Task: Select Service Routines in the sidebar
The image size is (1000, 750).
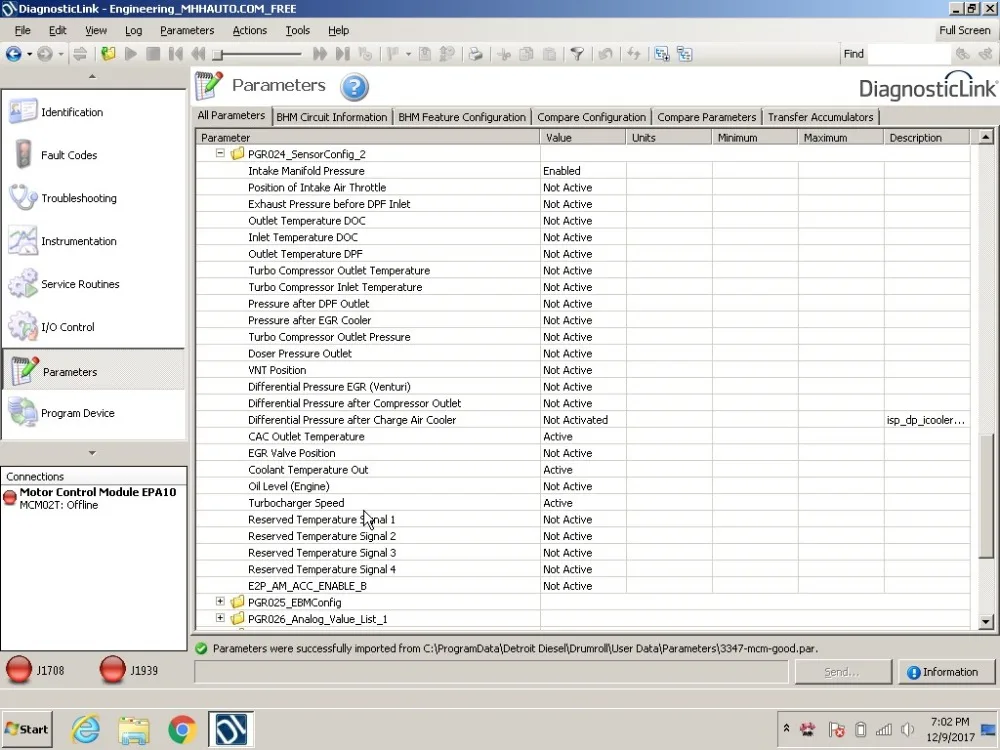Action: click(79, 284)
